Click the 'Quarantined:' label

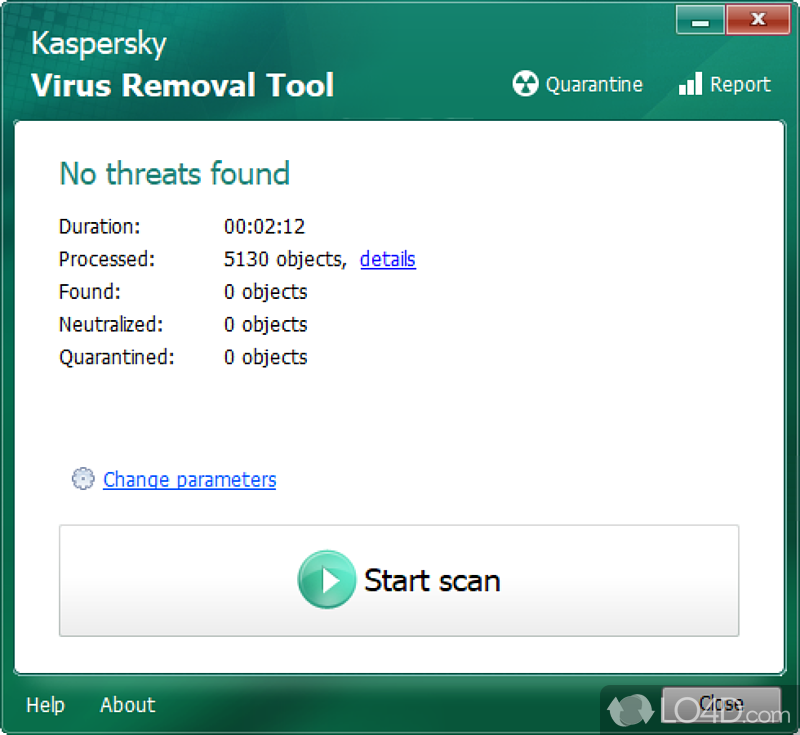click(117, 358)
